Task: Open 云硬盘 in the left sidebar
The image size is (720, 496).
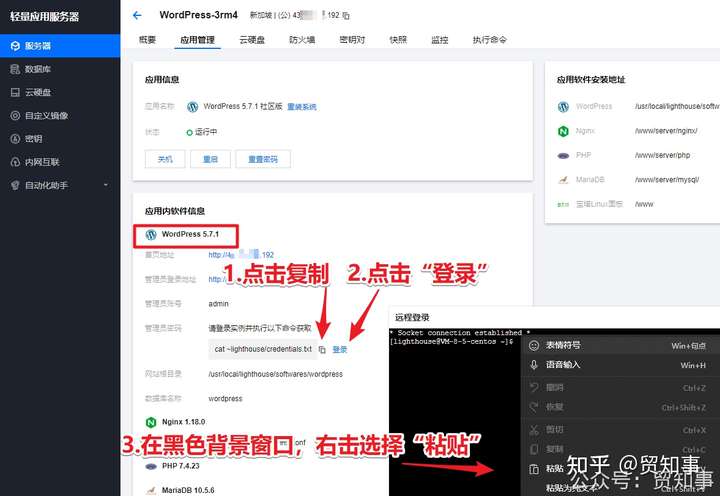Action: coord(60,92)
